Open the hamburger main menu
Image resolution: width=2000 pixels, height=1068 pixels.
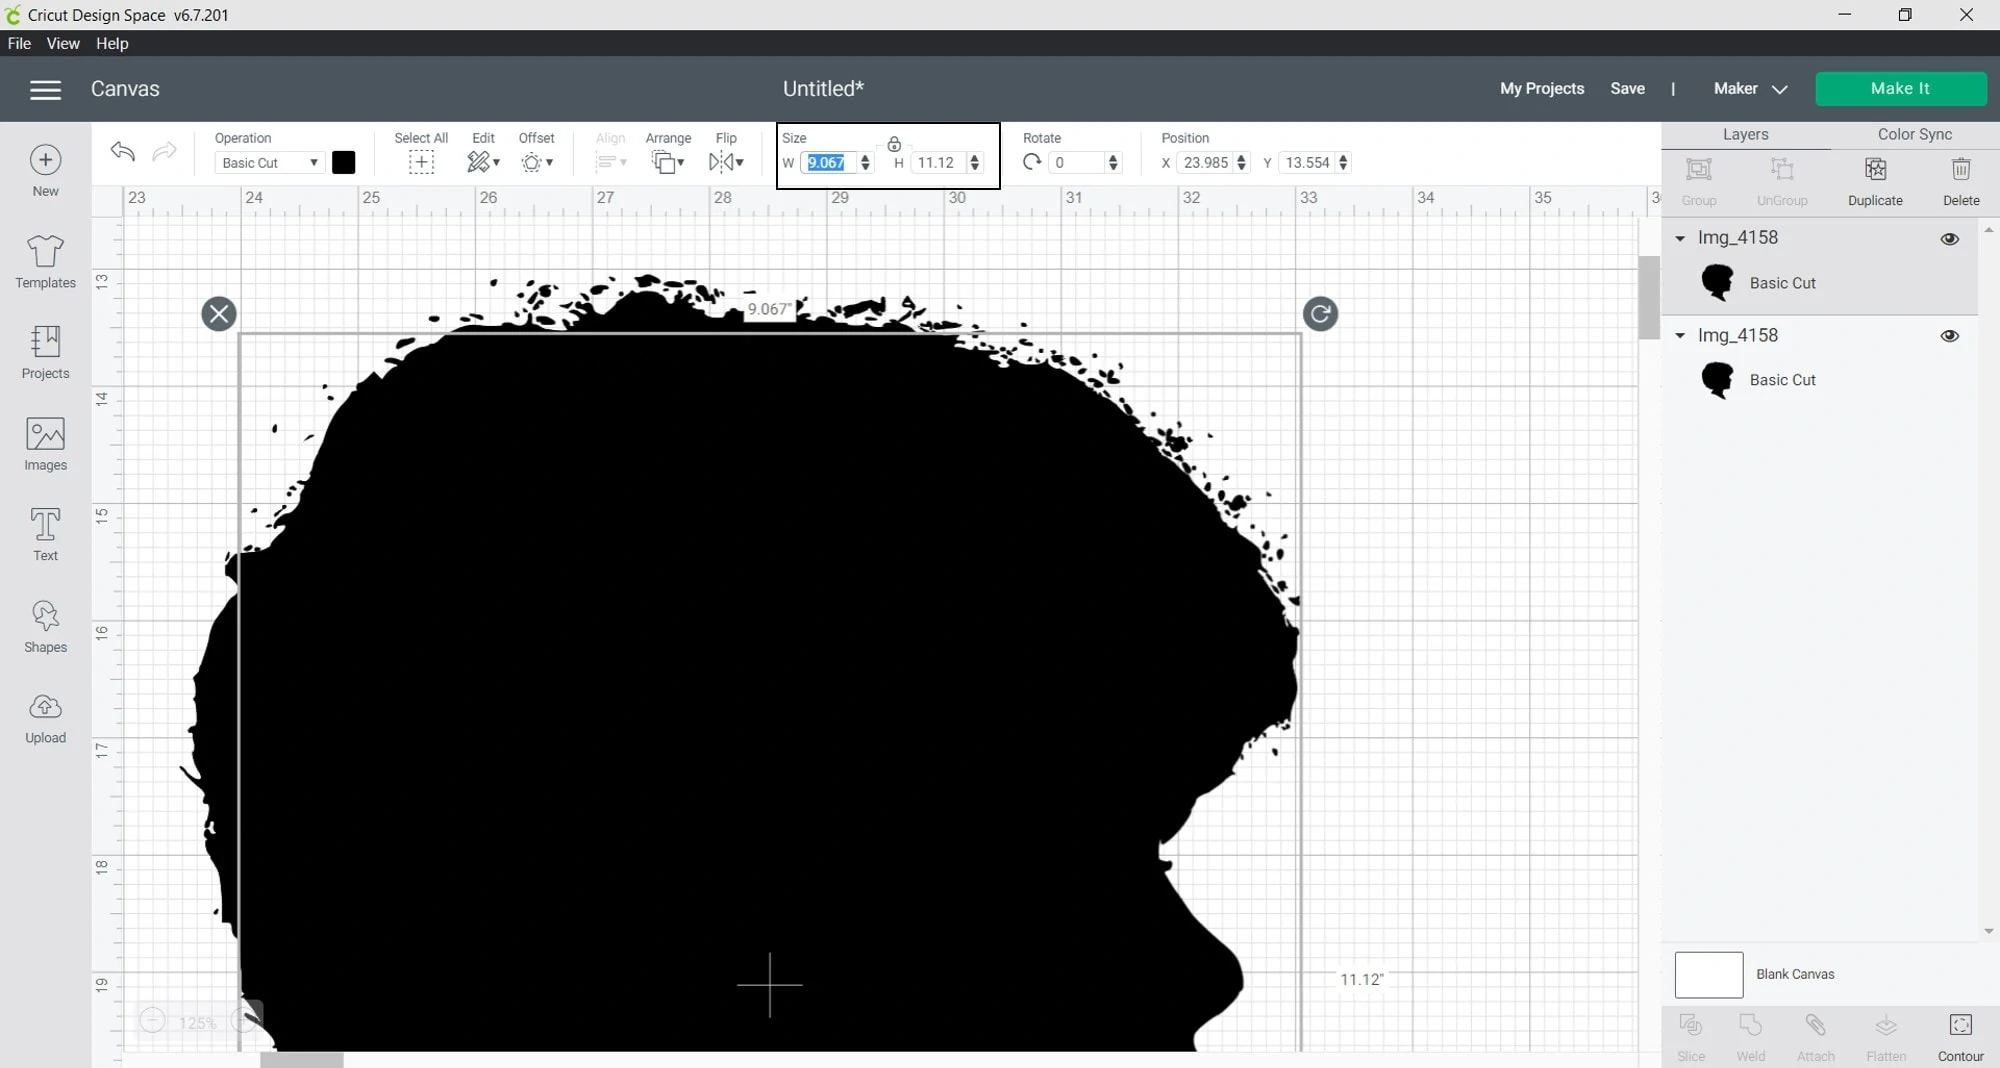[45, 89]
